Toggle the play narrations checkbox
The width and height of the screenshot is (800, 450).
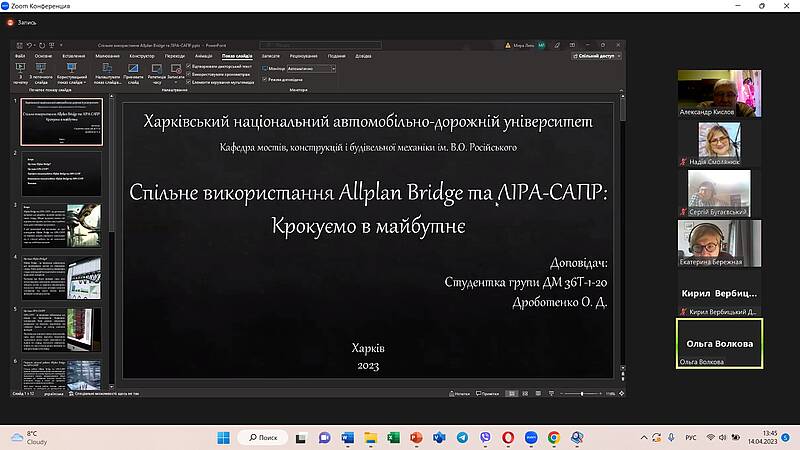point(189,66)
